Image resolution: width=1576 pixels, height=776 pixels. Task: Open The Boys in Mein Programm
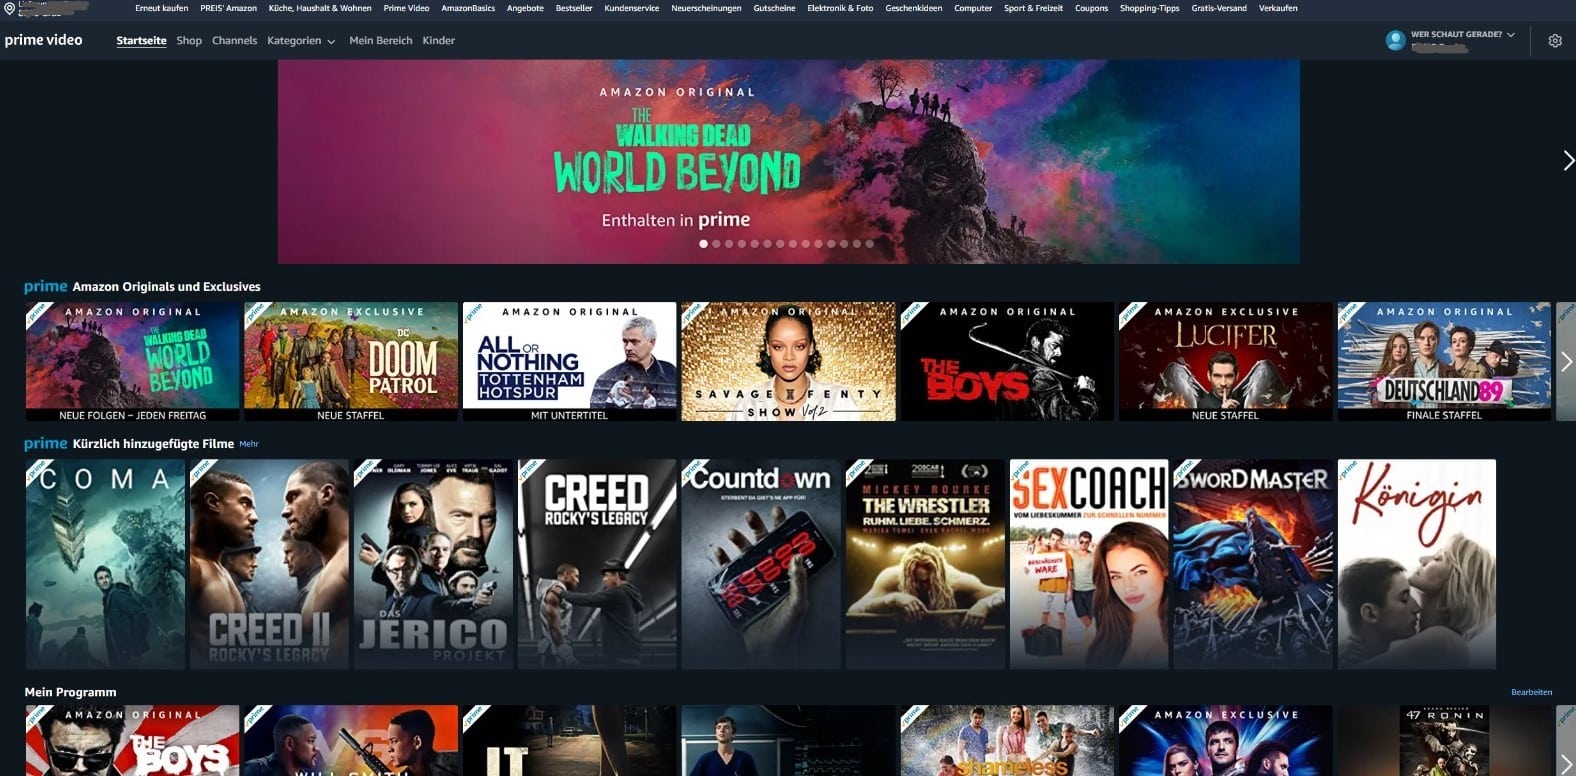133,741
